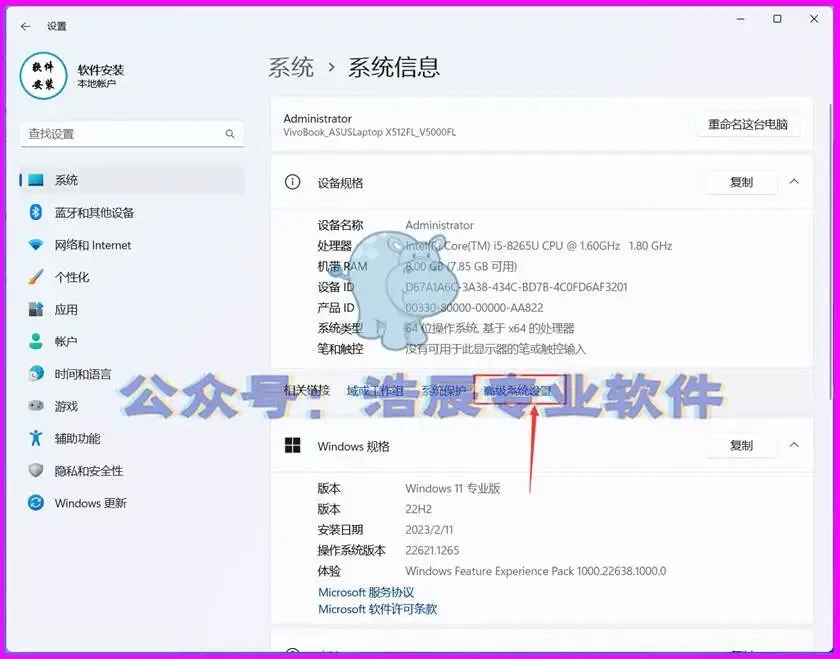
Task: Collapse the Windows 规格 section chevron
Action: pyautogui.click(x=794, y=445)
